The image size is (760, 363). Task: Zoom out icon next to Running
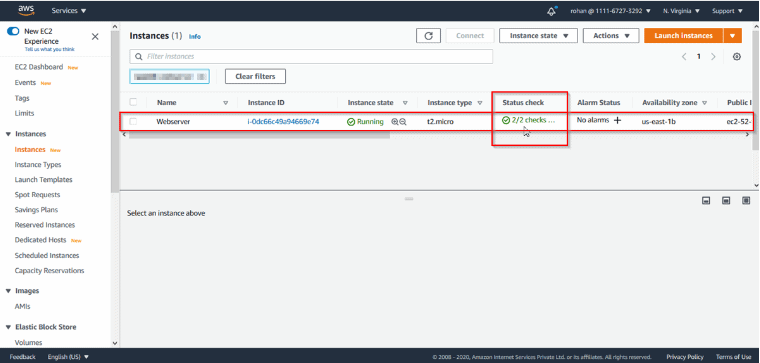[402, 122]
